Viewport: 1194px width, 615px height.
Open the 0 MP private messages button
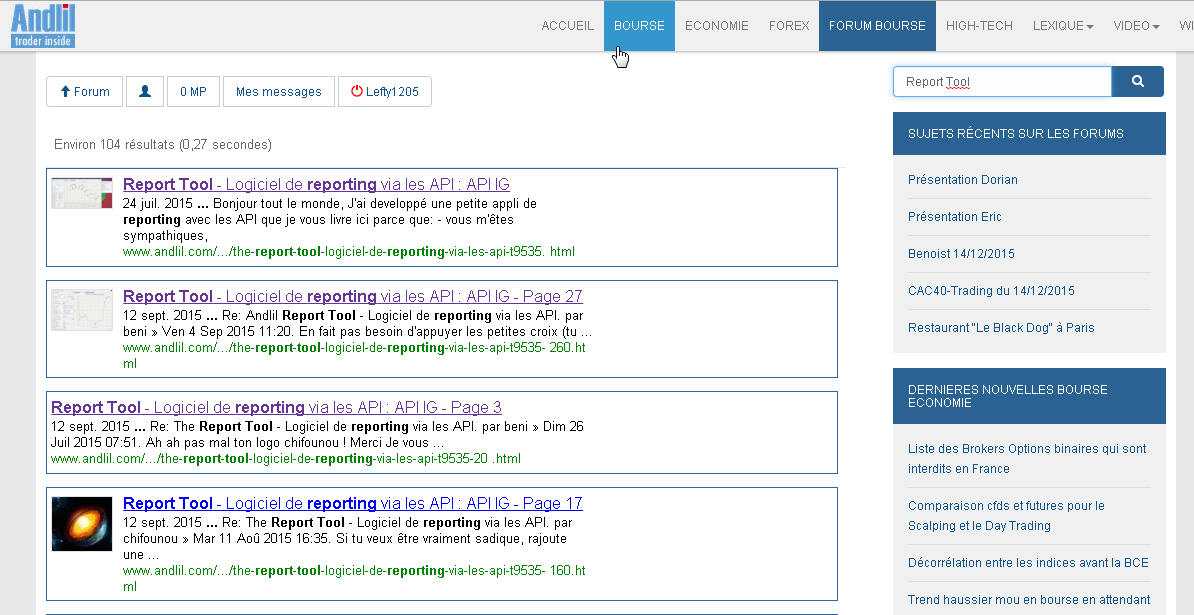click(x=193, y=91)
